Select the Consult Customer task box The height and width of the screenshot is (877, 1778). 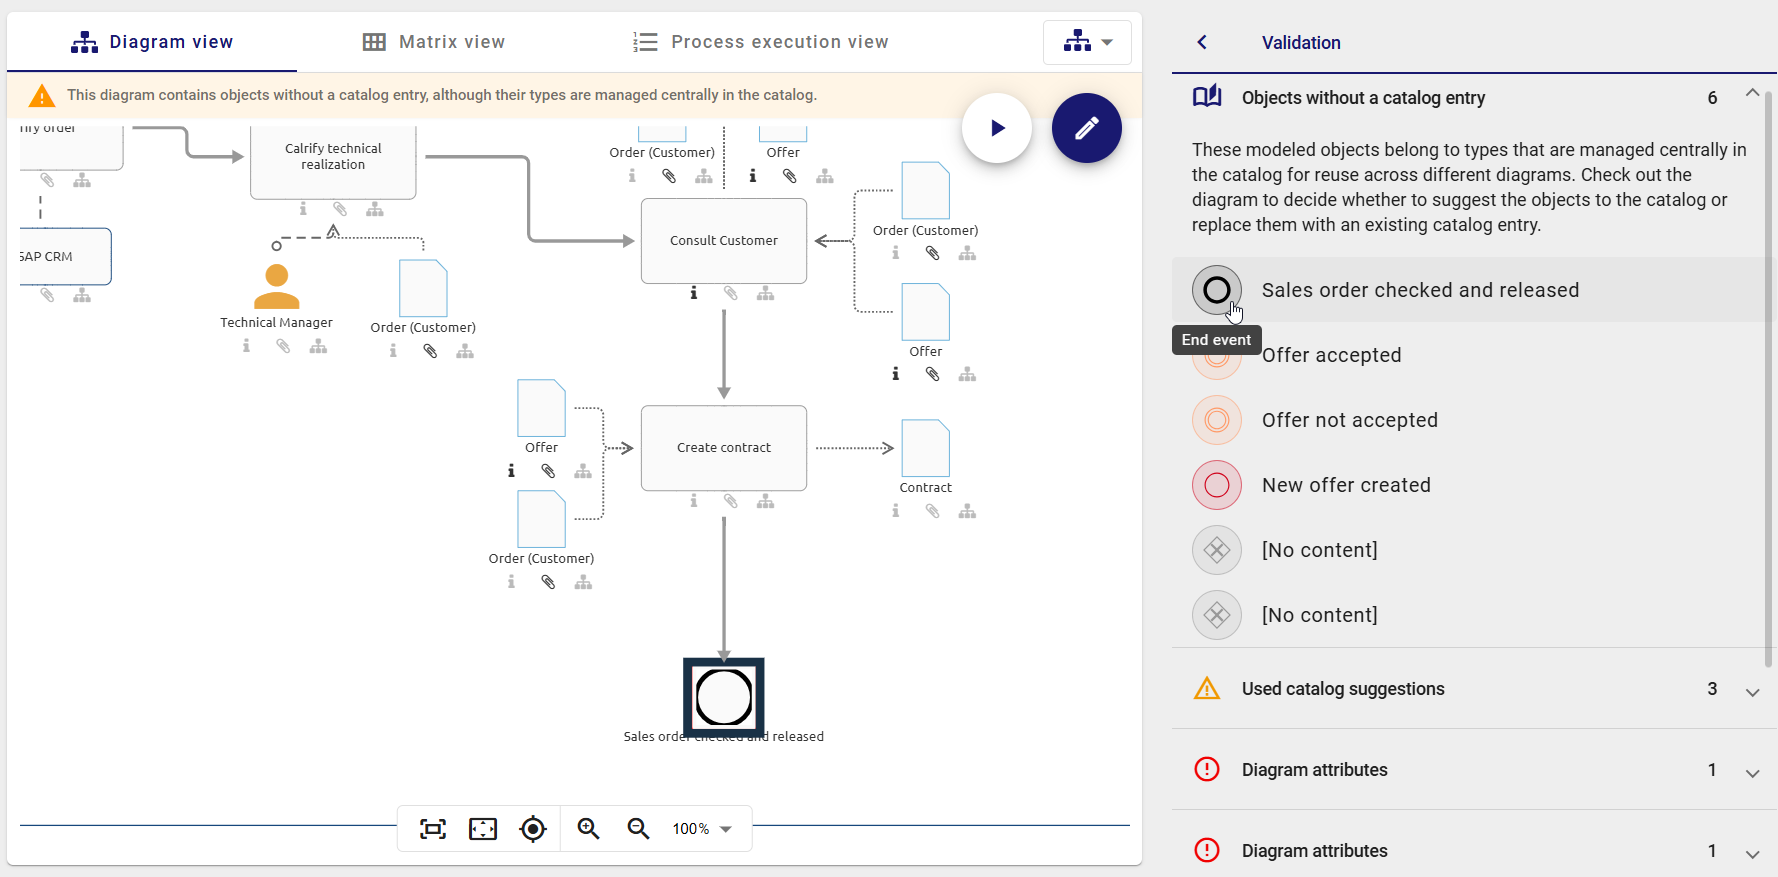click(724, 241)
